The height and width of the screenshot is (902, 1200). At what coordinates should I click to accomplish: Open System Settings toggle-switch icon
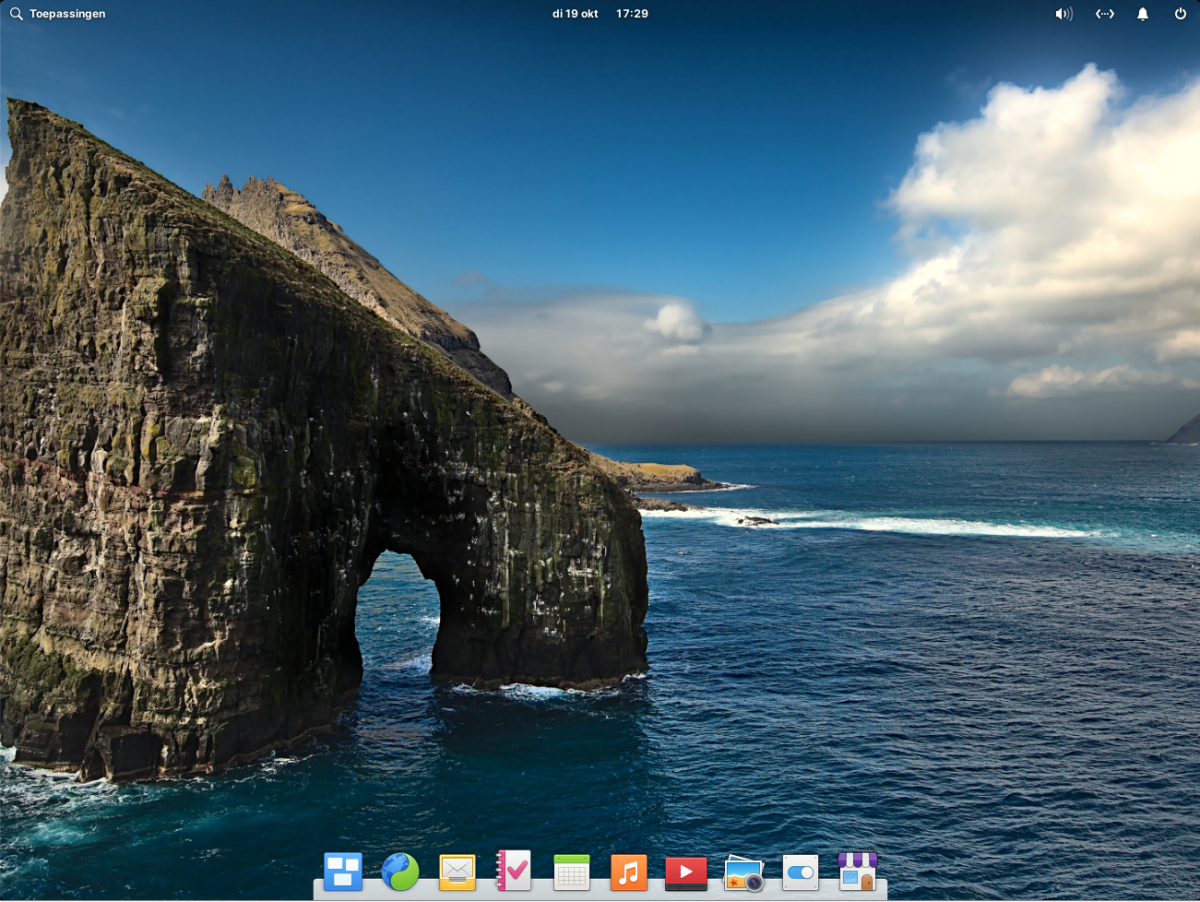pos(800,872)
